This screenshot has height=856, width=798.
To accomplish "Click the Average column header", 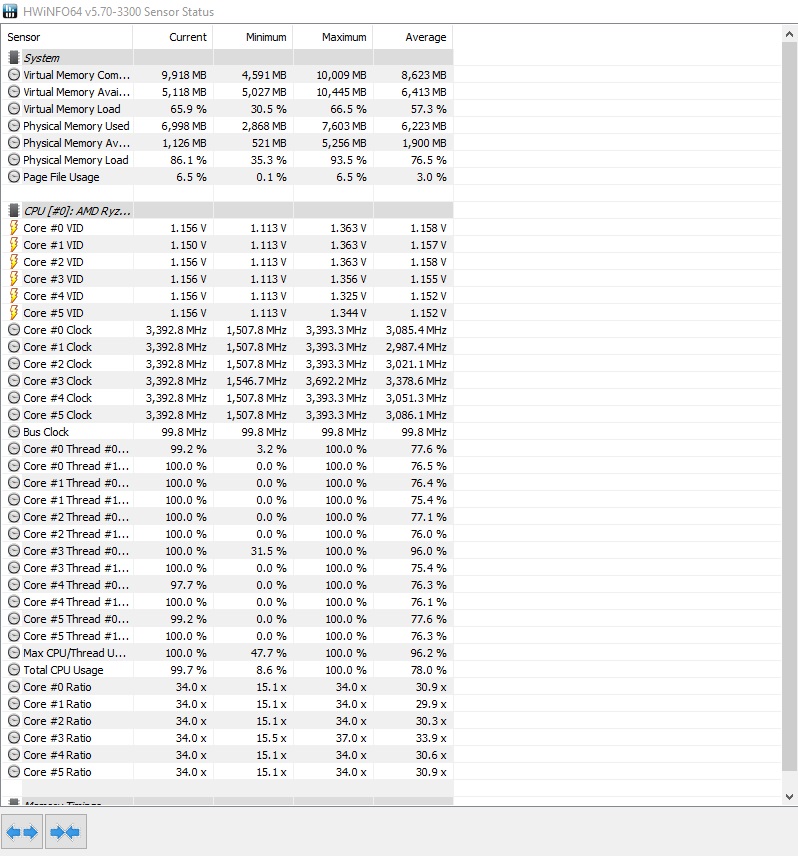I will pyautogui.click(x=413, y=37).
